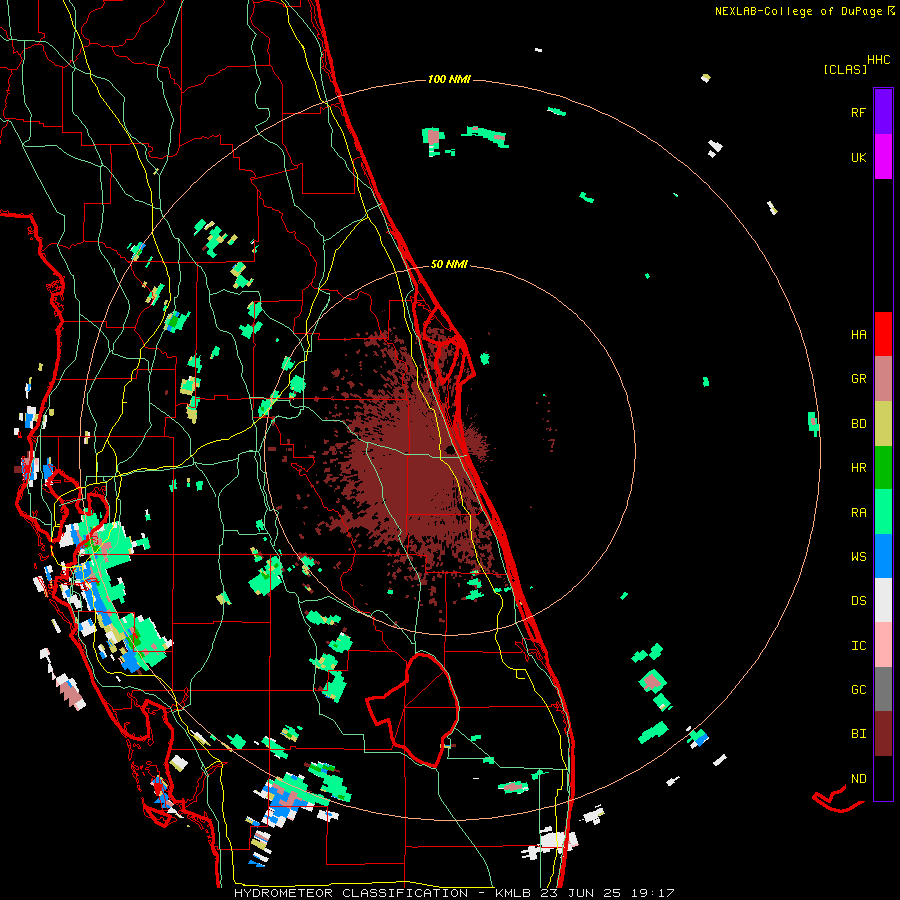Viewport: 900px width, 900px height.
Task: Click the 'DS' legend label
Action: 858,601
